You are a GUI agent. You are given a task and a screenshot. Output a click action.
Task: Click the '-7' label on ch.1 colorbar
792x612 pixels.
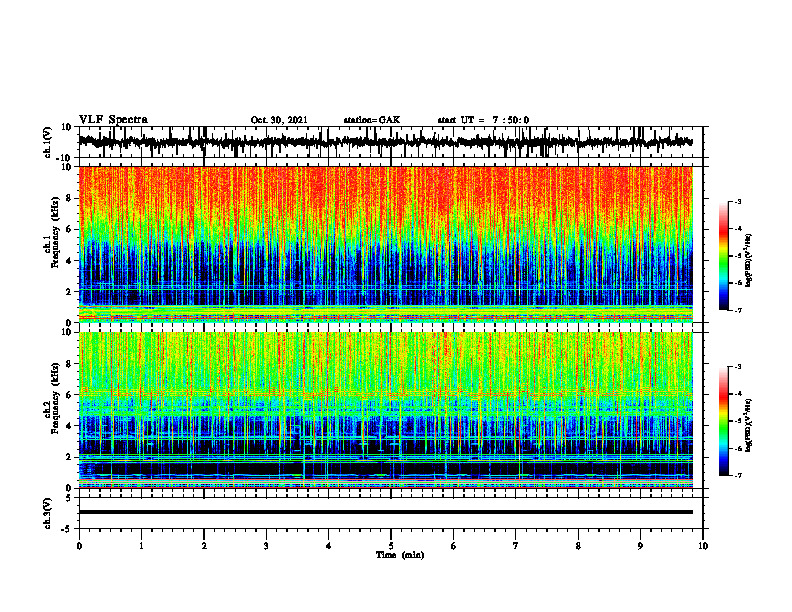click(x=738, y=310)
